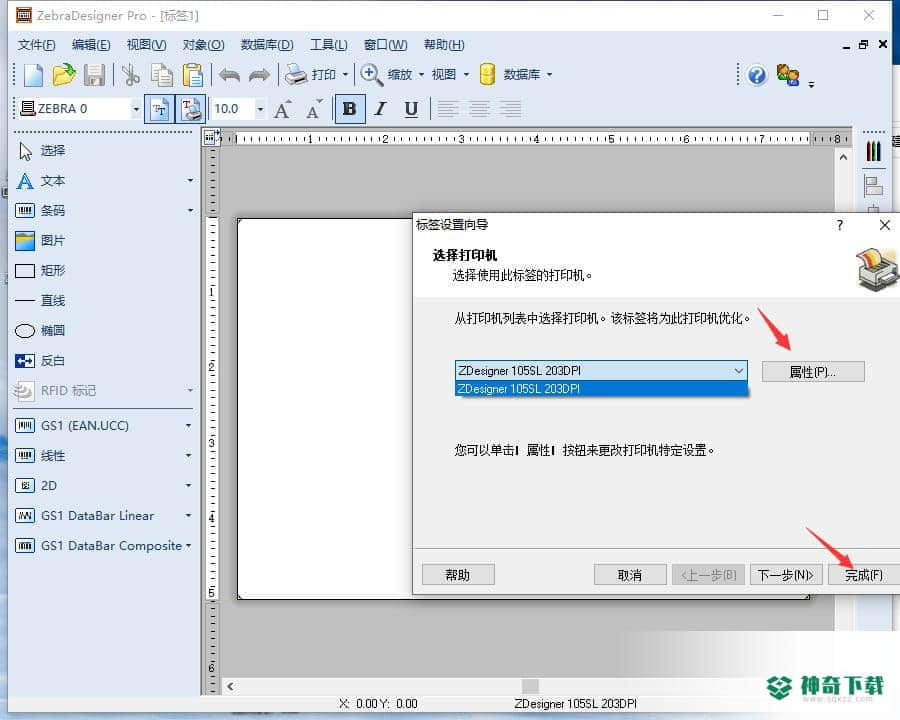900x720 pixels.
Task: Click 下一步(N)> next button
Action: click(785, 575)
